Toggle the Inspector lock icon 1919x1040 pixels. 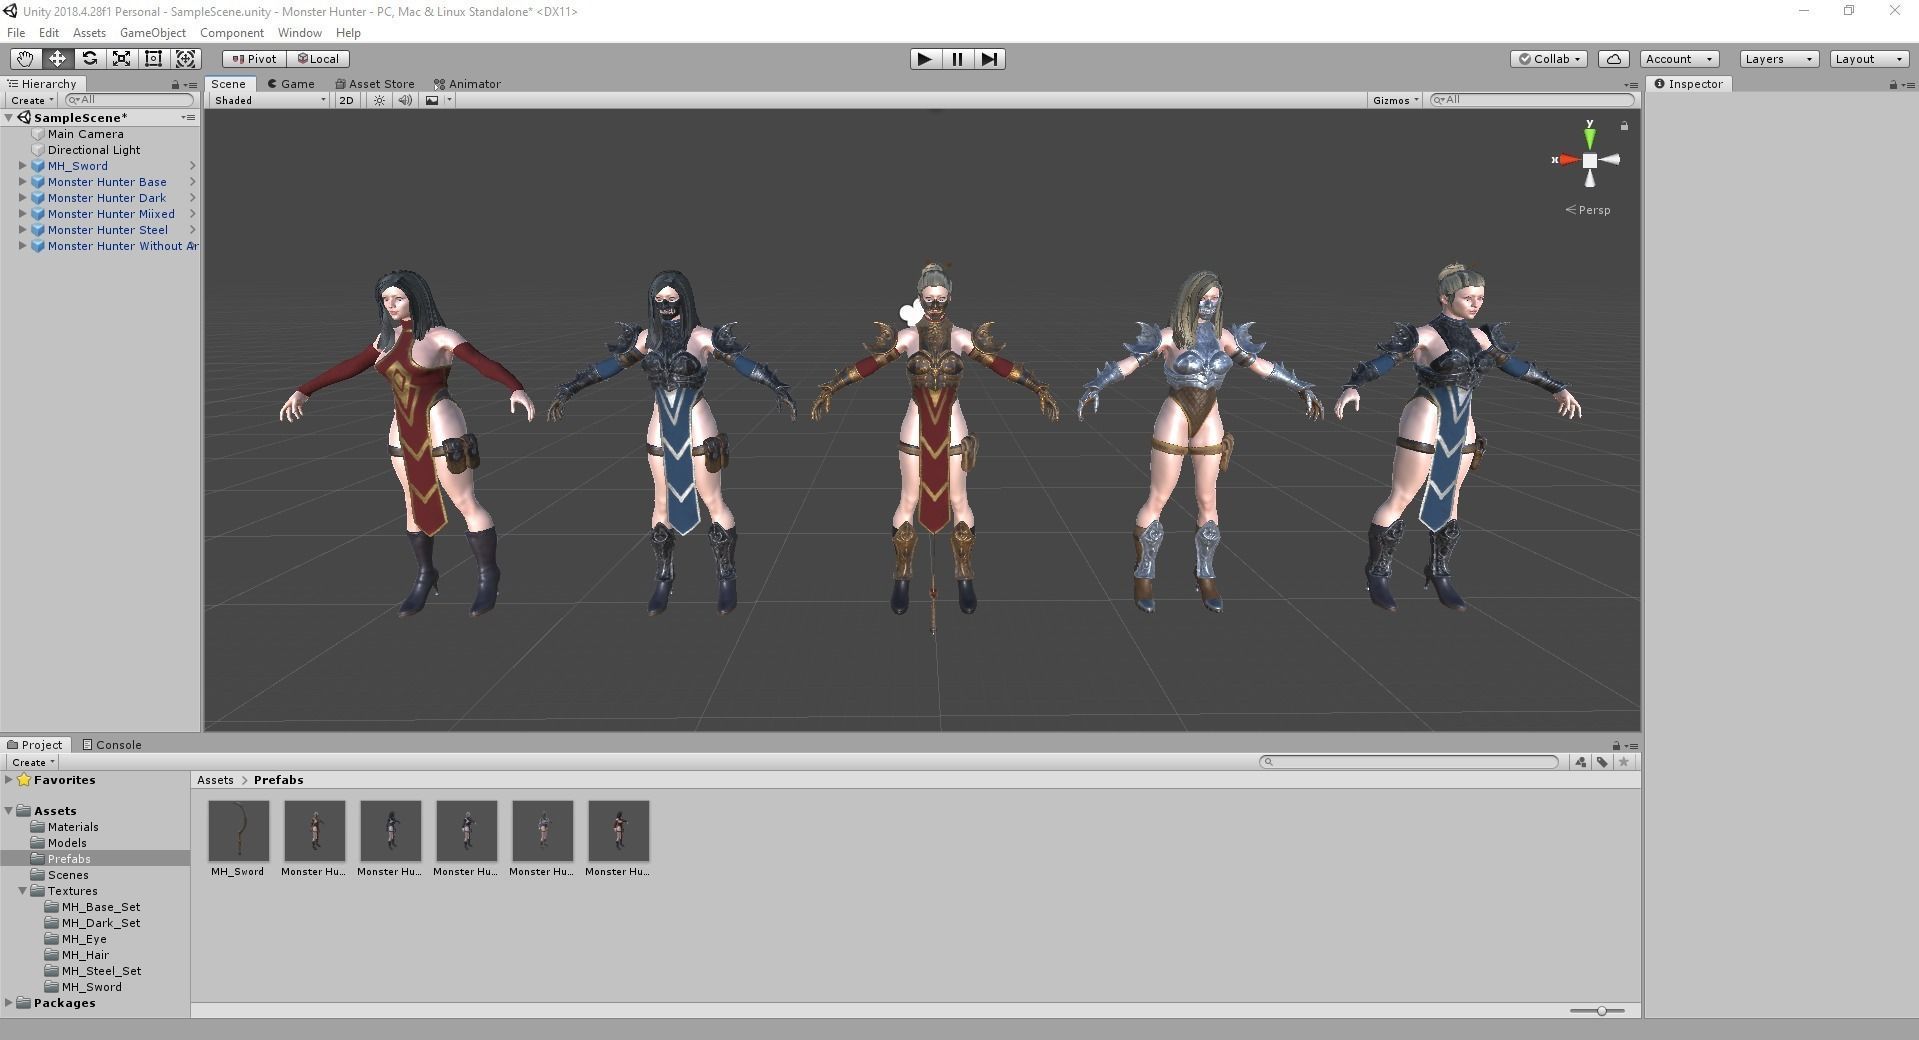pyautogui.click(x=1893, y=85)
